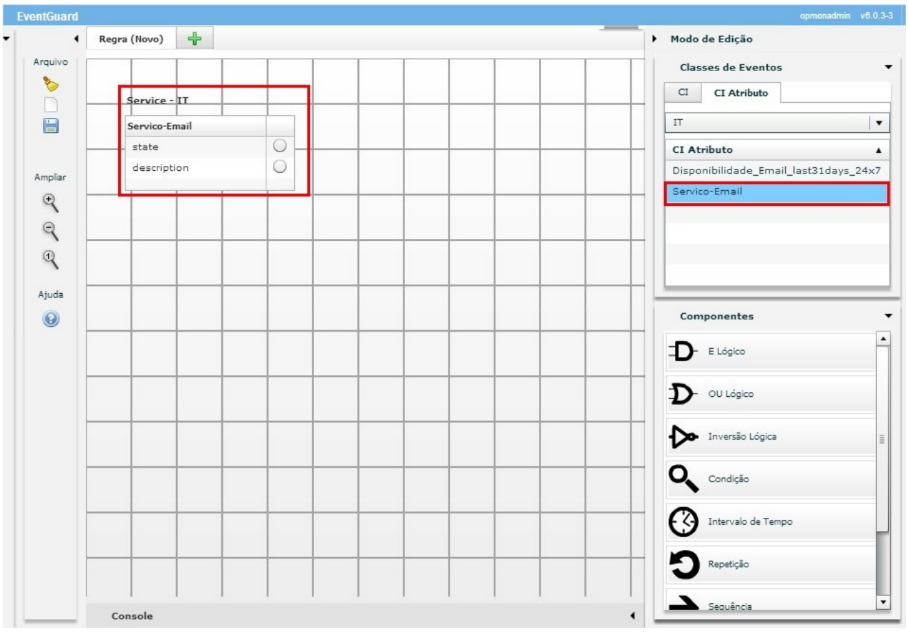The width and height of the screenshot is (908, 632).
Task: Select the state radio button connector
Action: pyautogui.click(x=280, y=147)
